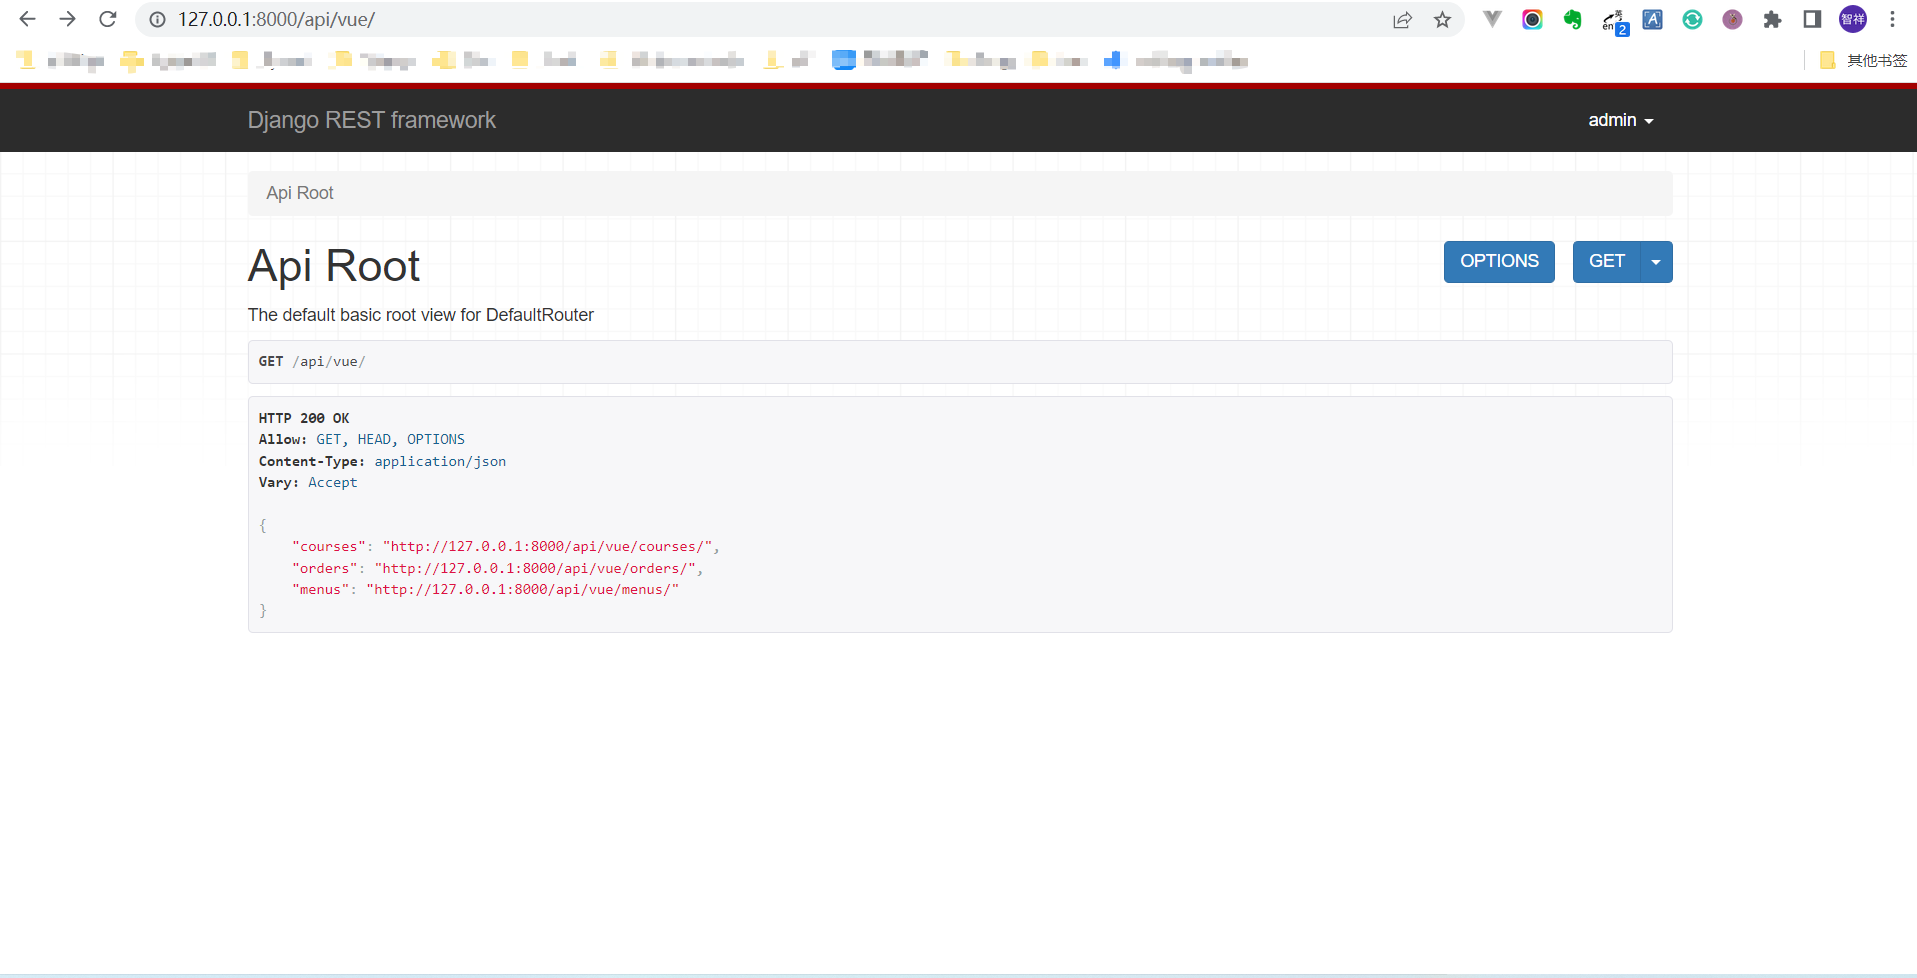This screenshot has width=1917, height=978.
Task: Expand the admin user dropdown
Action: click(1621, 120)
